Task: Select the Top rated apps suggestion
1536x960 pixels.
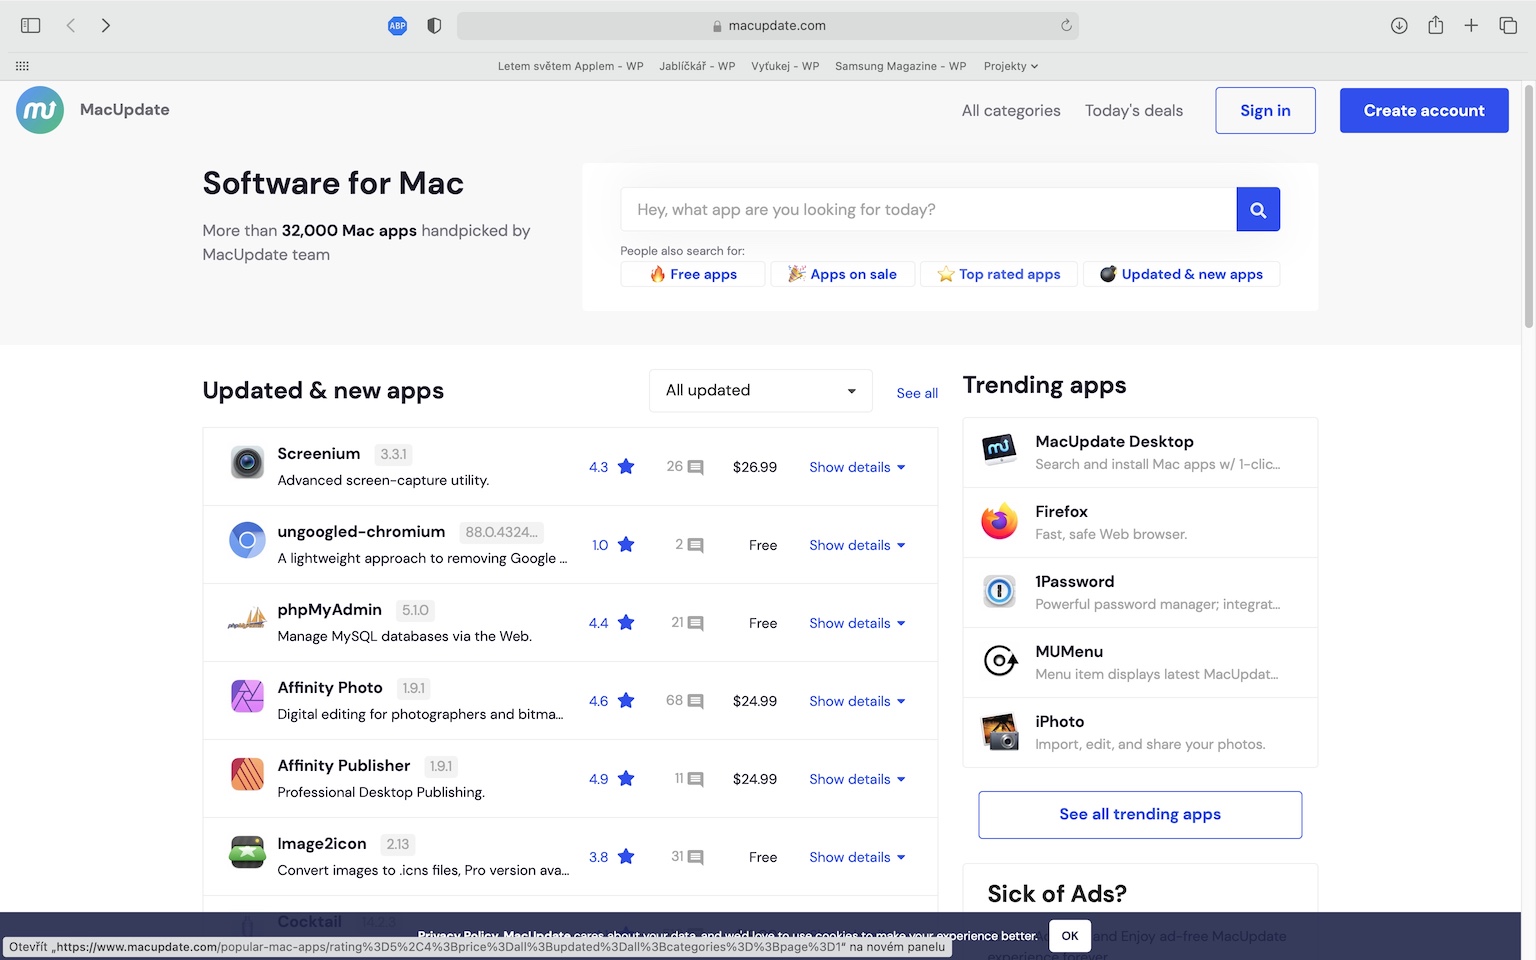Action: coord(999,274)
